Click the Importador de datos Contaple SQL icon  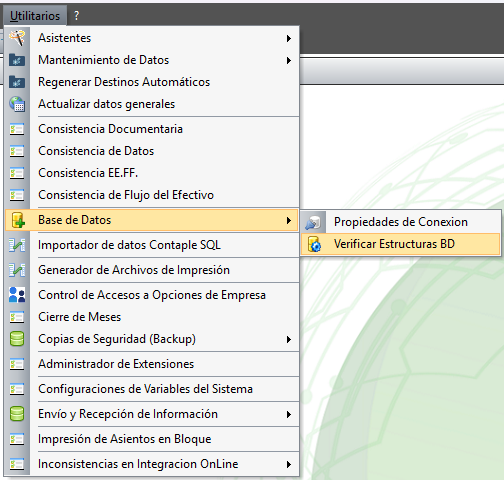tap(17, 245)
